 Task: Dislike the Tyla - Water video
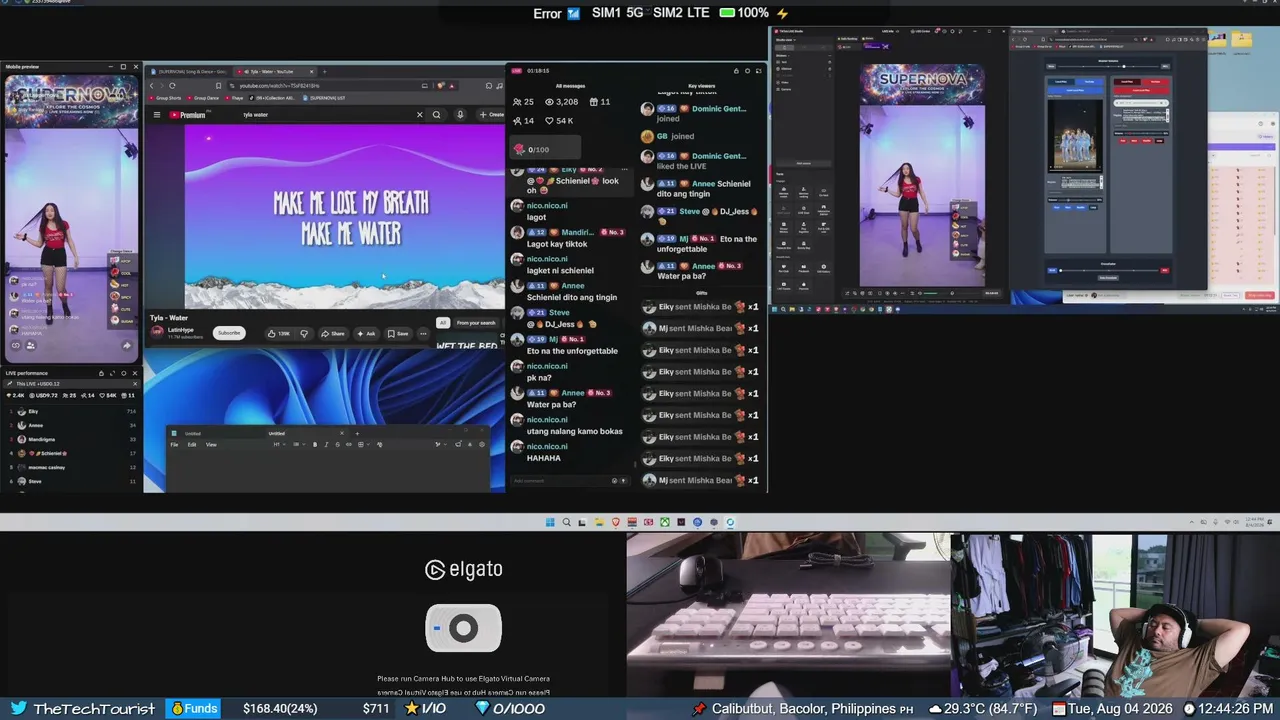coord(304,333)
